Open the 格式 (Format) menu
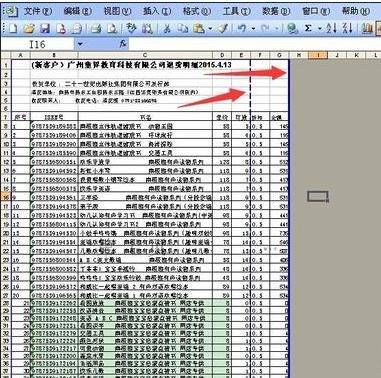This screenshot has height=378, width=381. tap(197, 11)
